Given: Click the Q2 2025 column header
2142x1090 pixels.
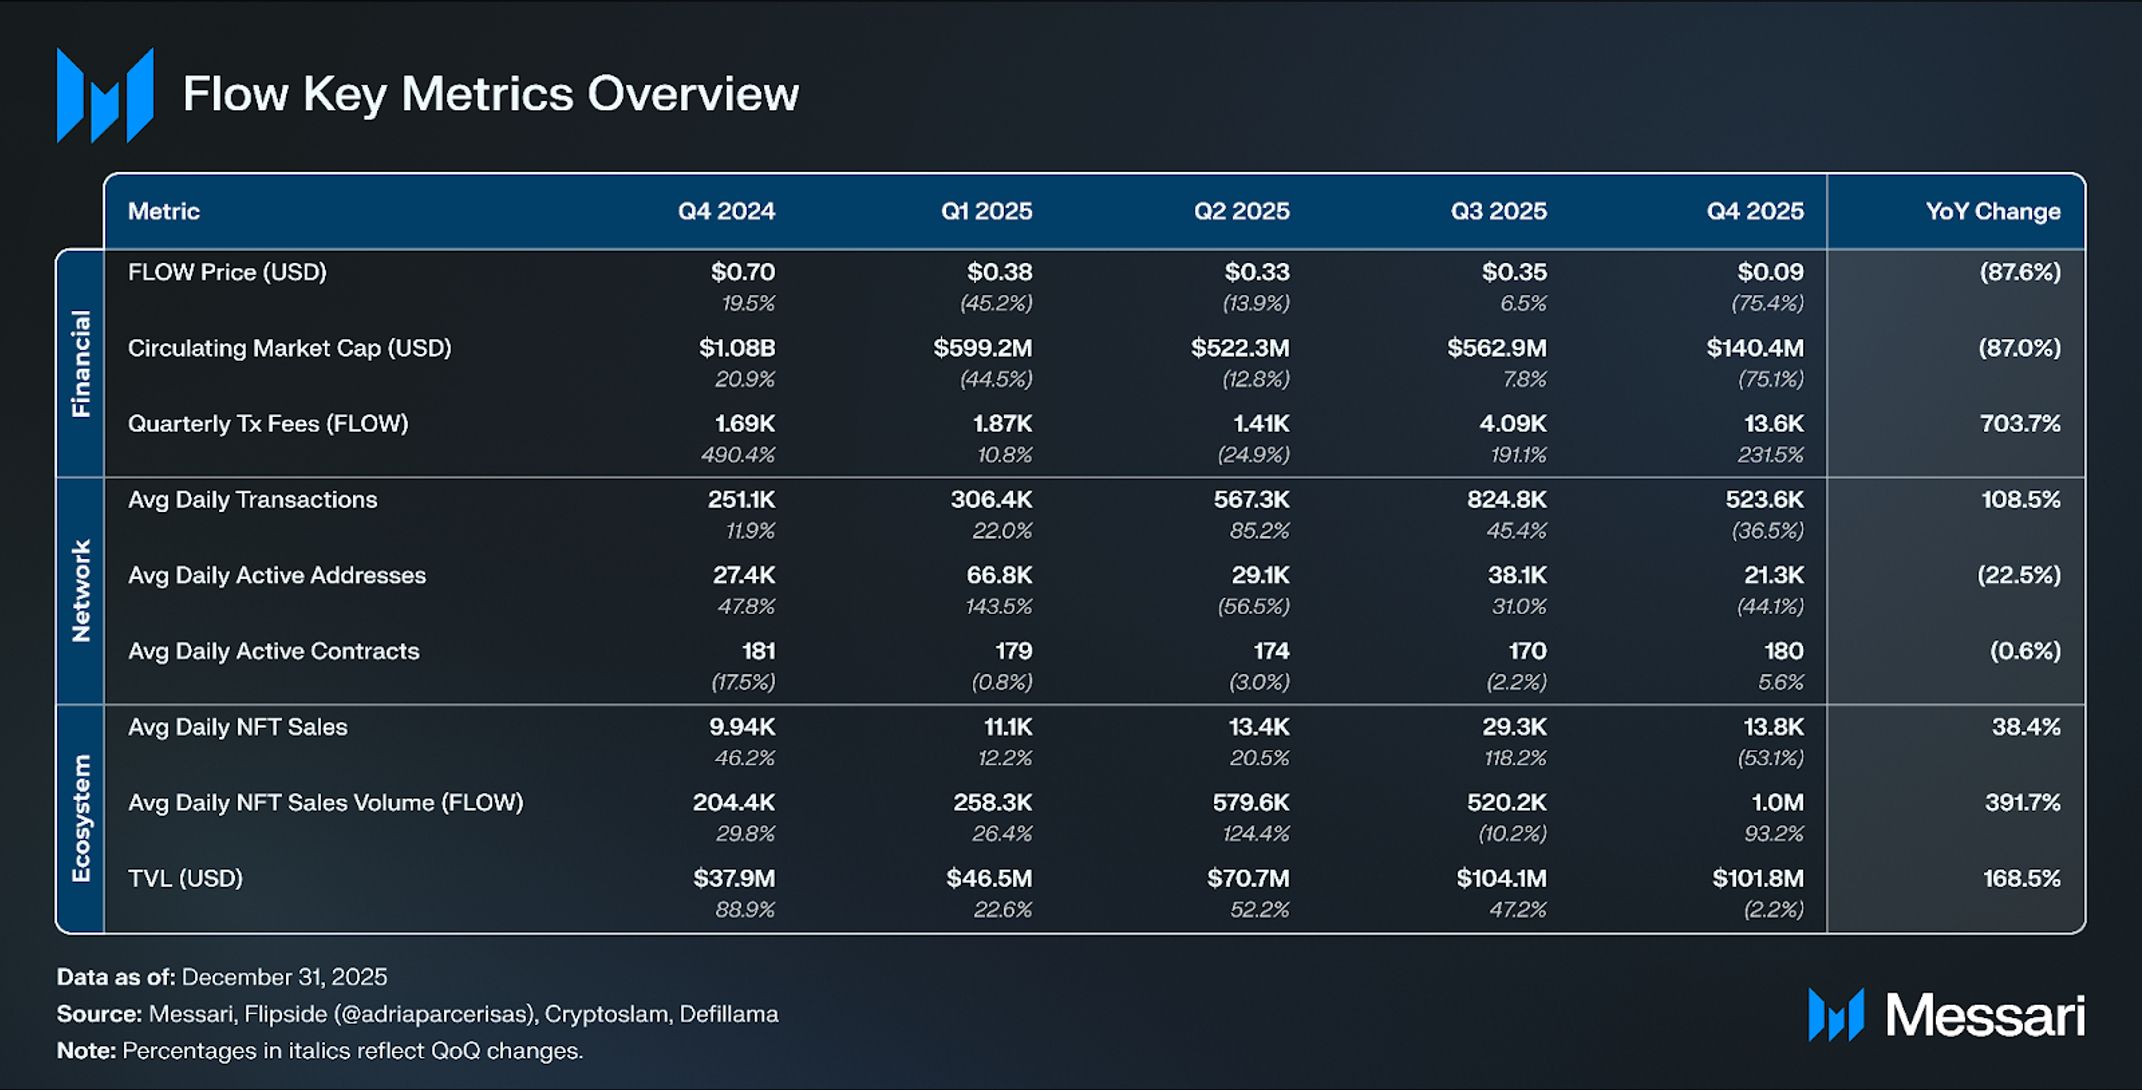Looking at the screenshot, I should coord(1241,212).
